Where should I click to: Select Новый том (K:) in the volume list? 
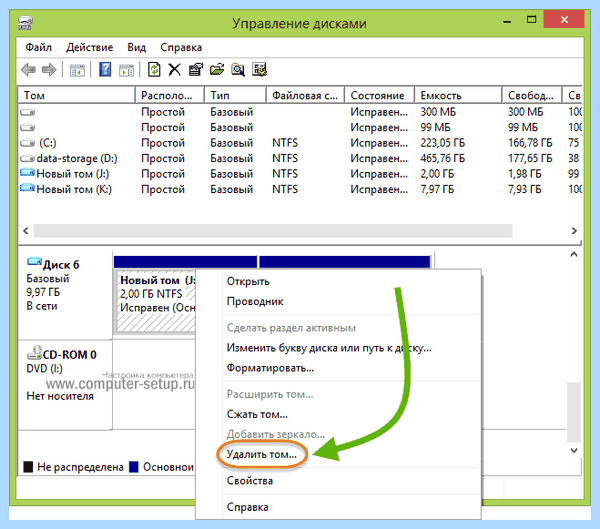pyautogui.click(x=300, y=189)
